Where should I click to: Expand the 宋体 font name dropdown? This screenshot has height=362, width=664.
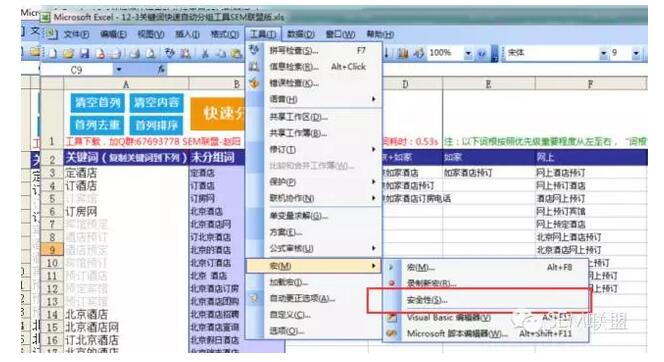pos(603,53)
